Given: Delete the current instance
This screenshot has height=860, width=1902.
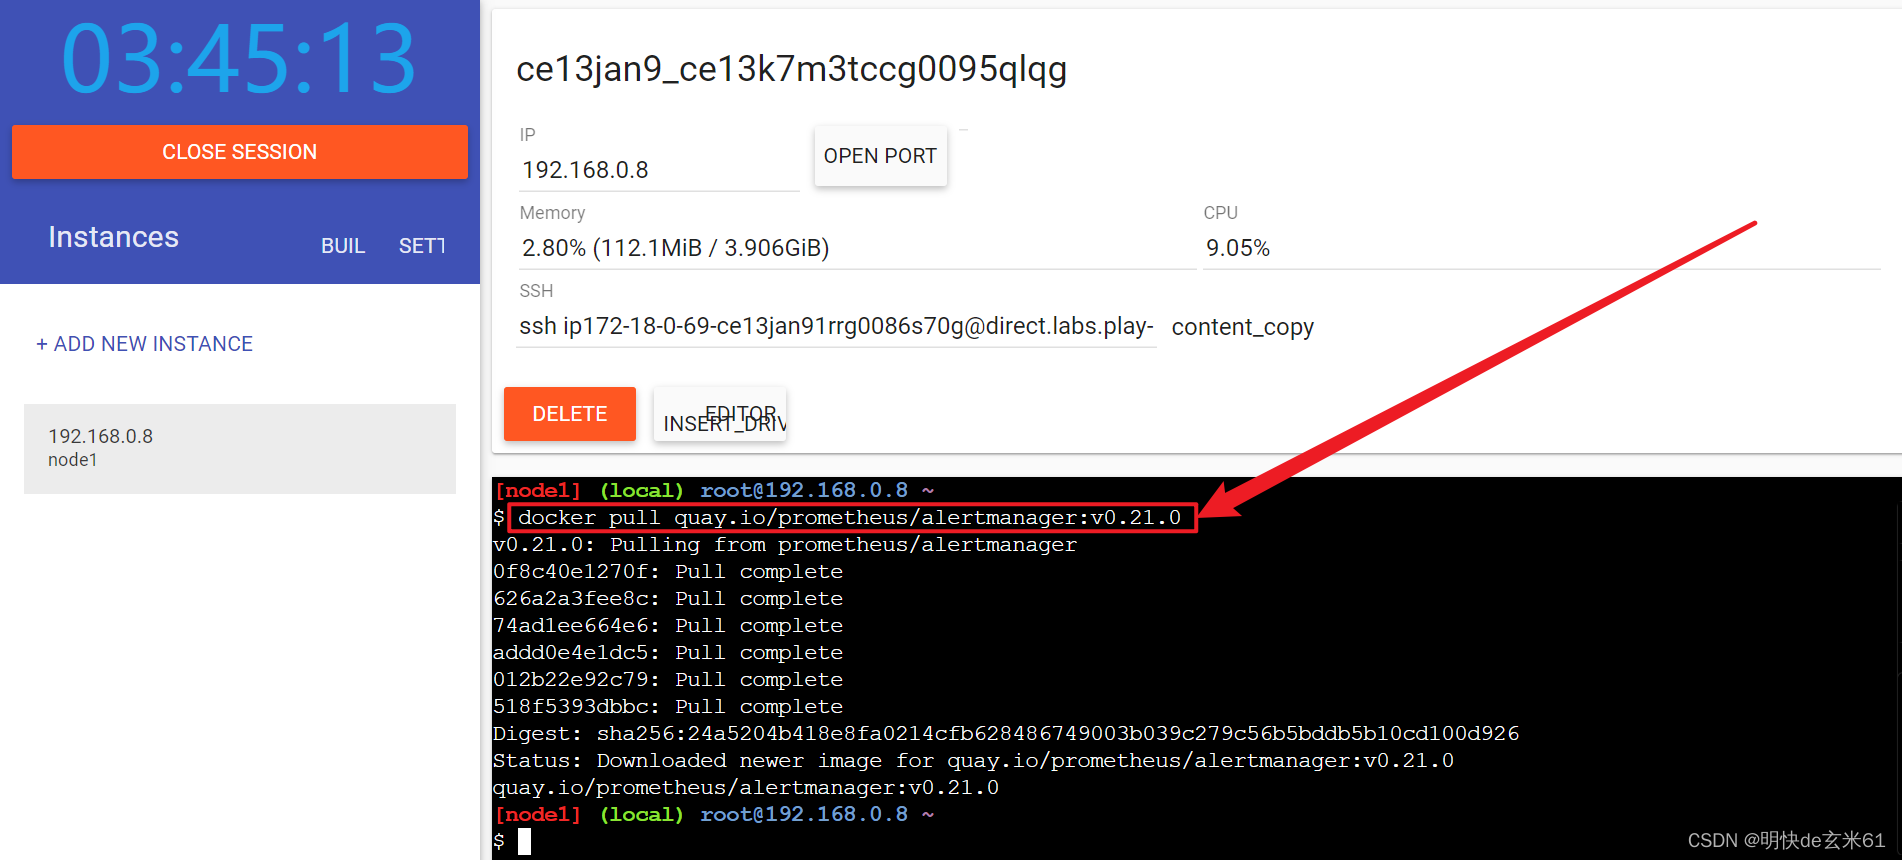Looking at the screenshot, I should (570, 414).
